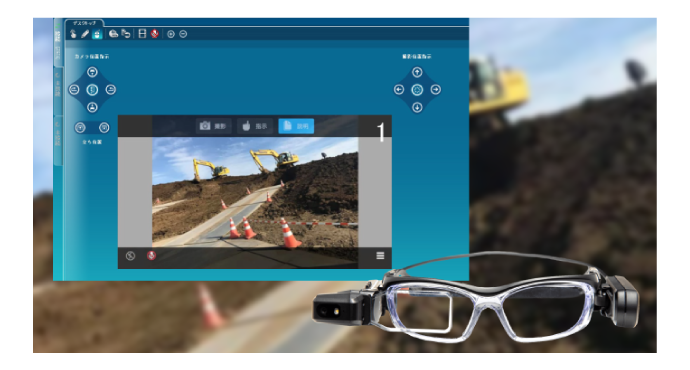
Task: Click the center button of camera position pad
Action: pyautogui.click(x=92, y=90)
